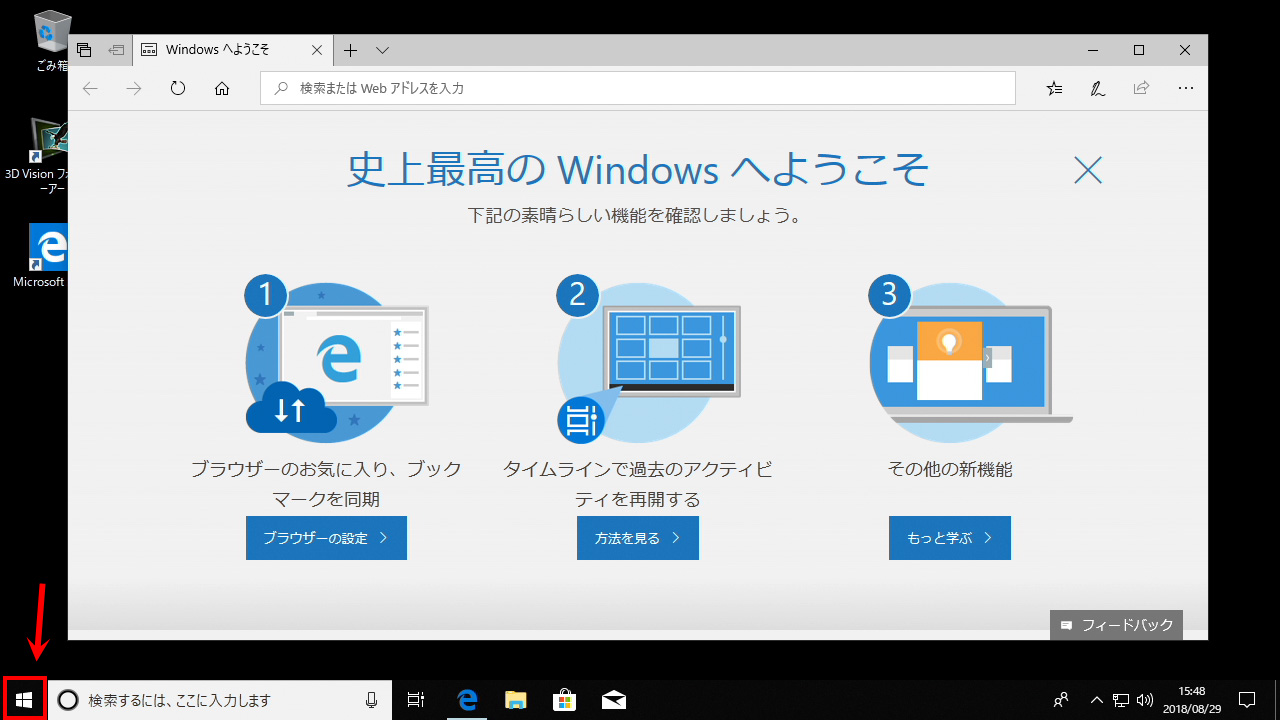Click the タイムラインで過去のアクティビティを再開する text
The height and width of the screenshot is (720, 1280).
tap(638, 484)
